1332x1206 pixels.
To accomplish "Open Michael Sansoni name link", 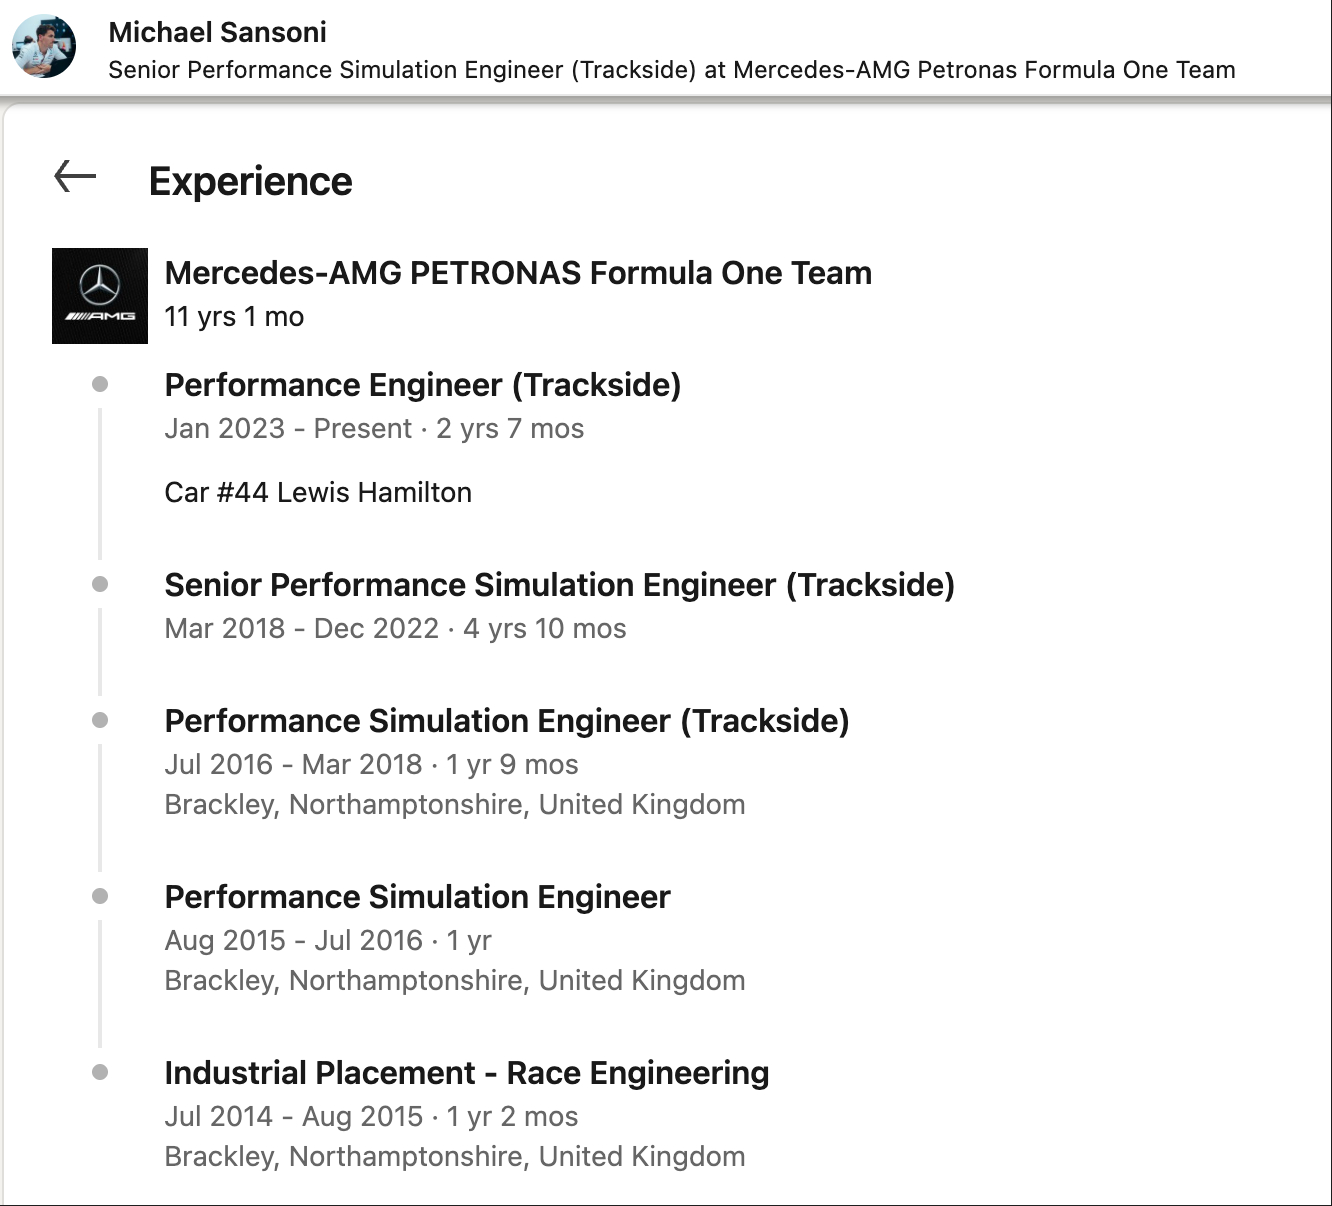I will point(217,32).
